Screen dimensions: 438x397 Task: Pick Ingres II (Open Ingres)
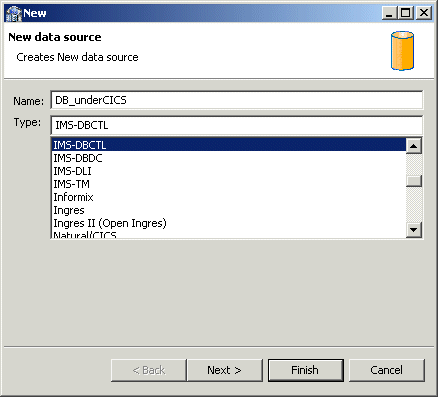pyautogui.click(x=229, y=223)
